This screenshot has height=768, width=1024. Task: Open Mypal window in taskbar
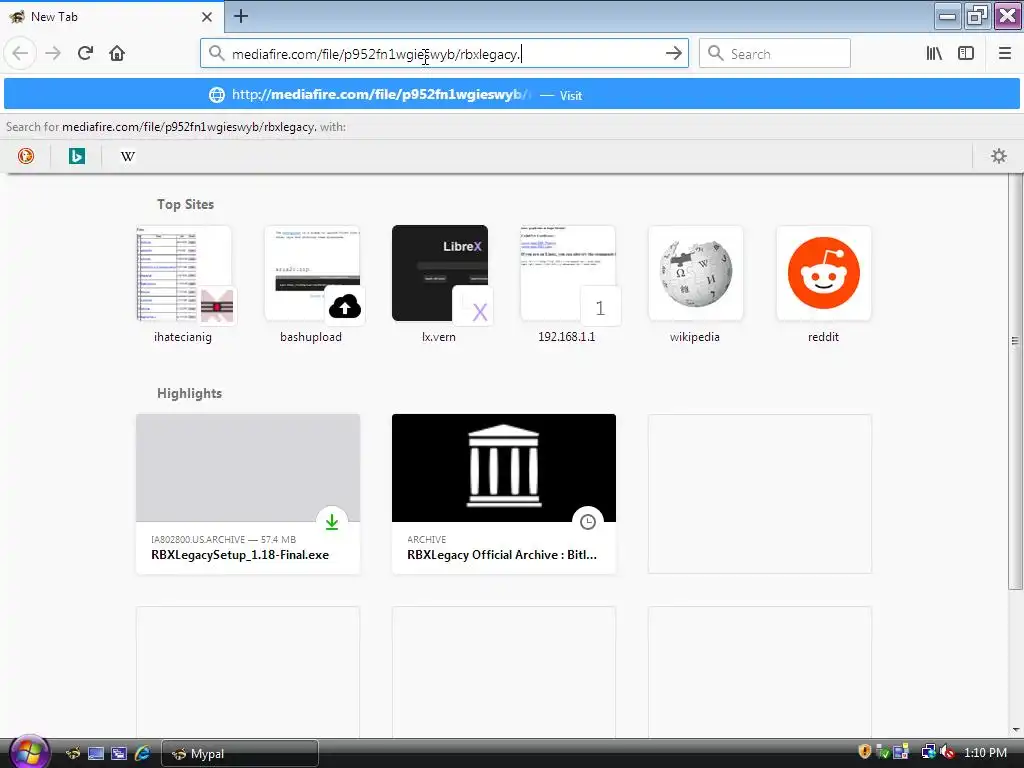[240, 754]
